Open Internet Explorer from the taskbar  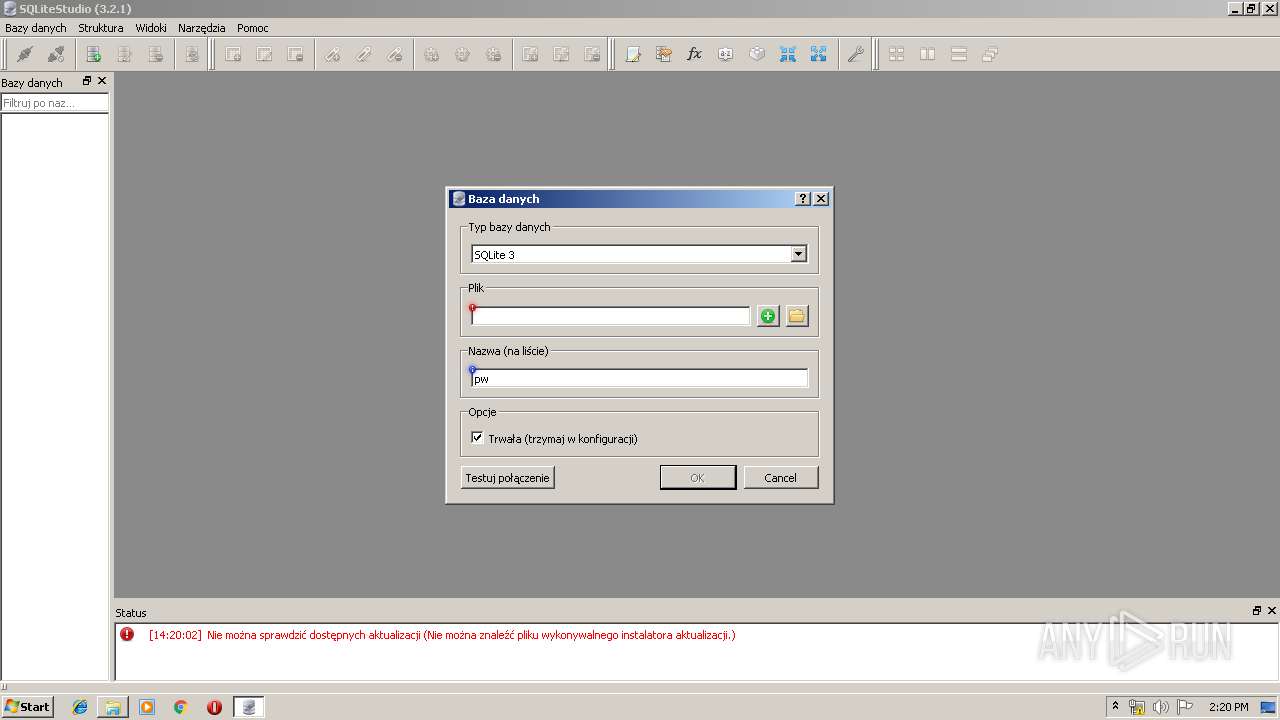(x=80, y=707)
